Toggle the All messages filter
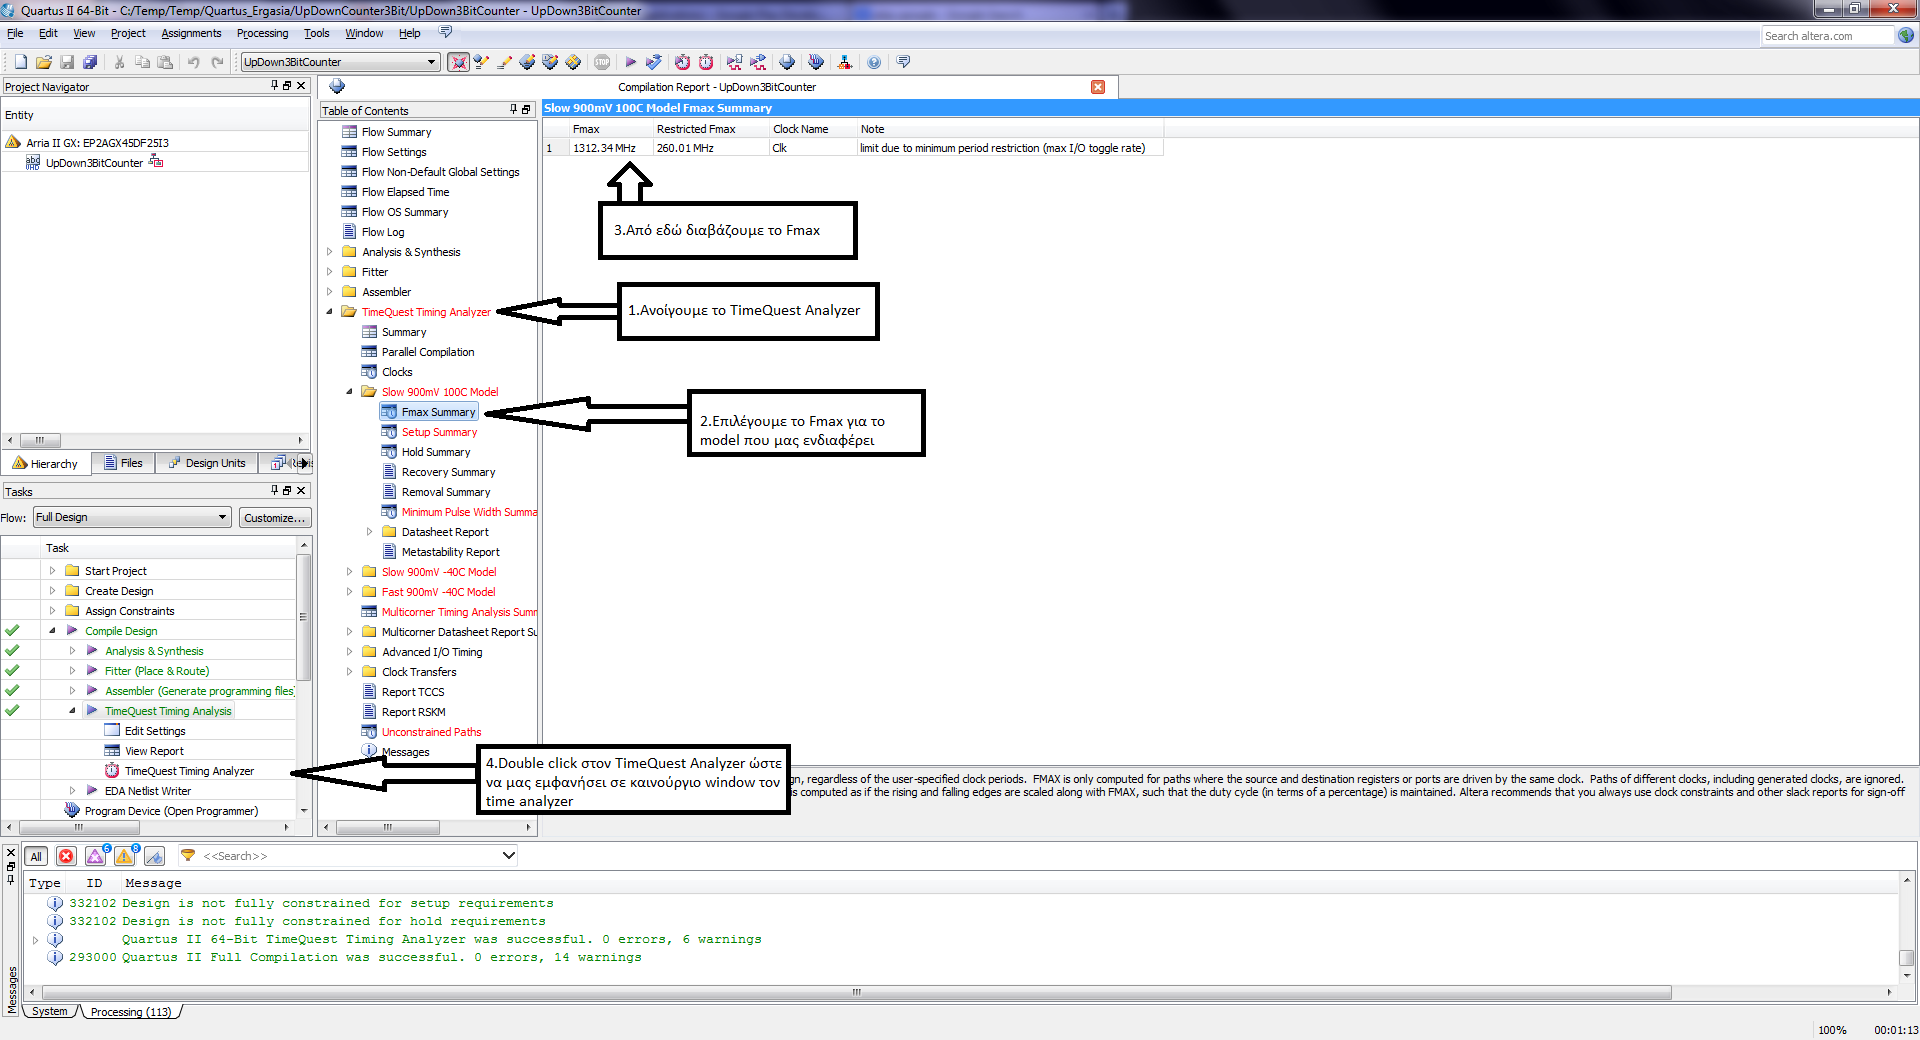Screen dimensions: 1920x1040 click(36, 856)
